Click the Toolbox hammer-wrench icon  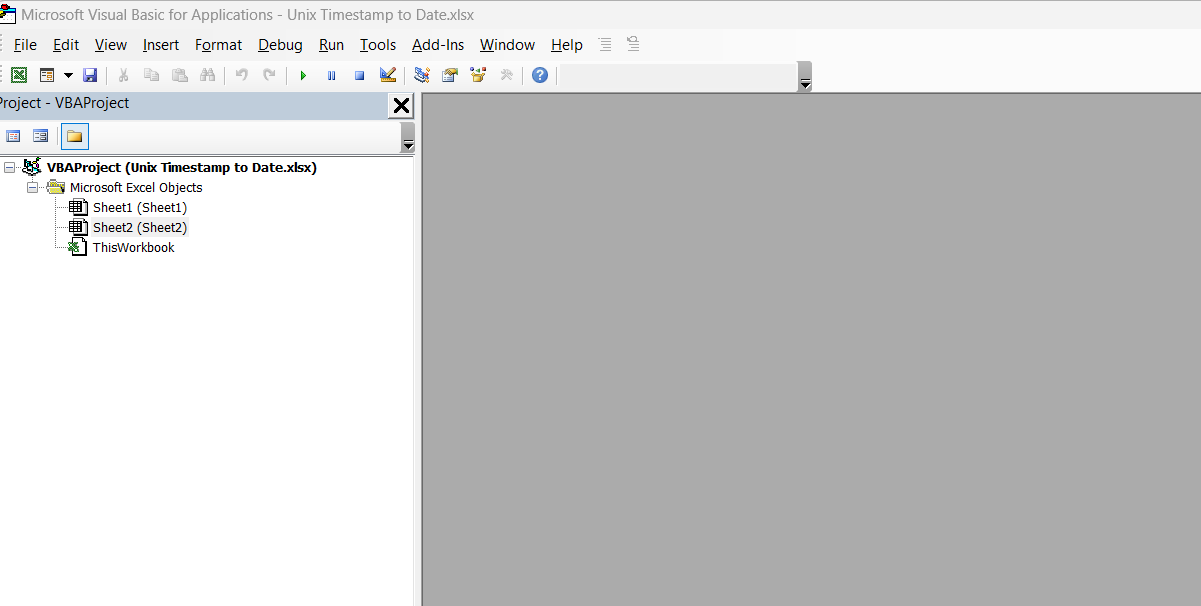[506, 75]
